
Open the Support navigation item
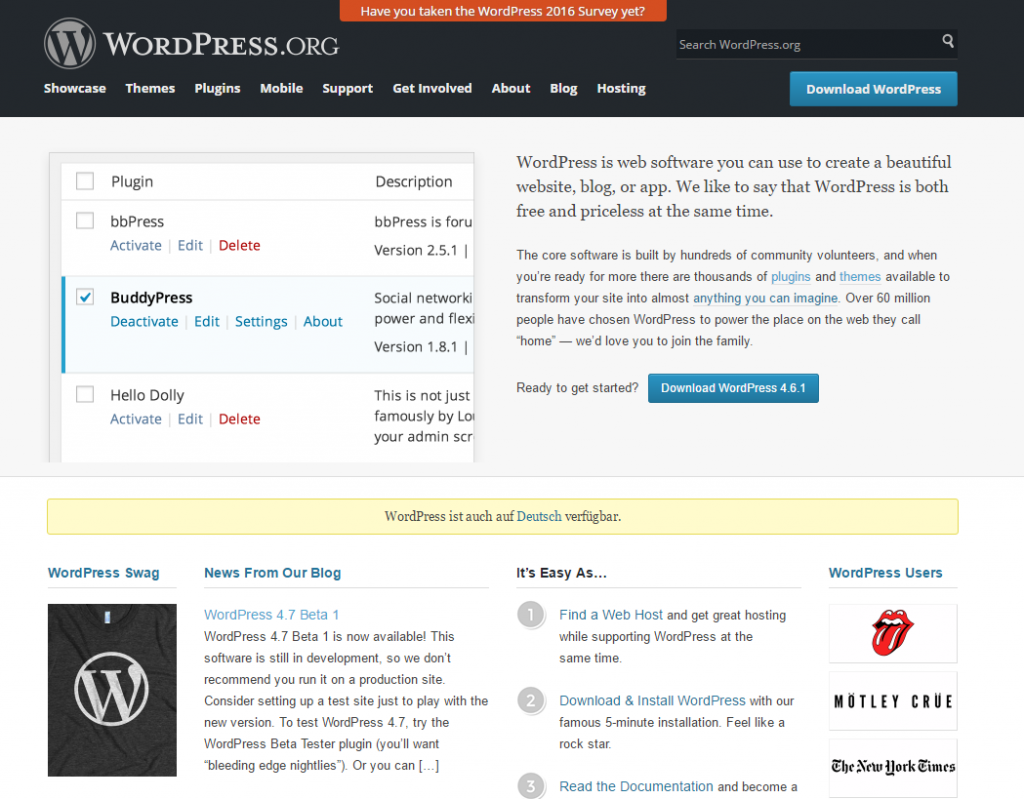[x=347, y=88]
